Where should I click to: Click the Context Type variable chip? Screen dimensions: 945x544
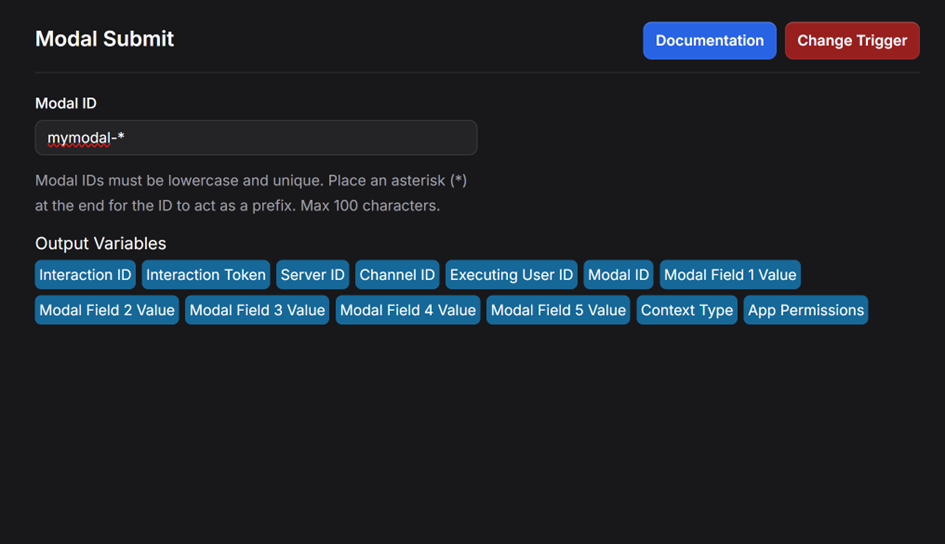pos(687,310)
